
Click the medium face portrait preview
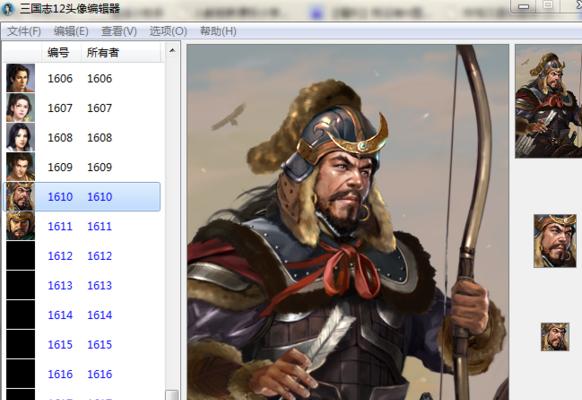[555, 241]
